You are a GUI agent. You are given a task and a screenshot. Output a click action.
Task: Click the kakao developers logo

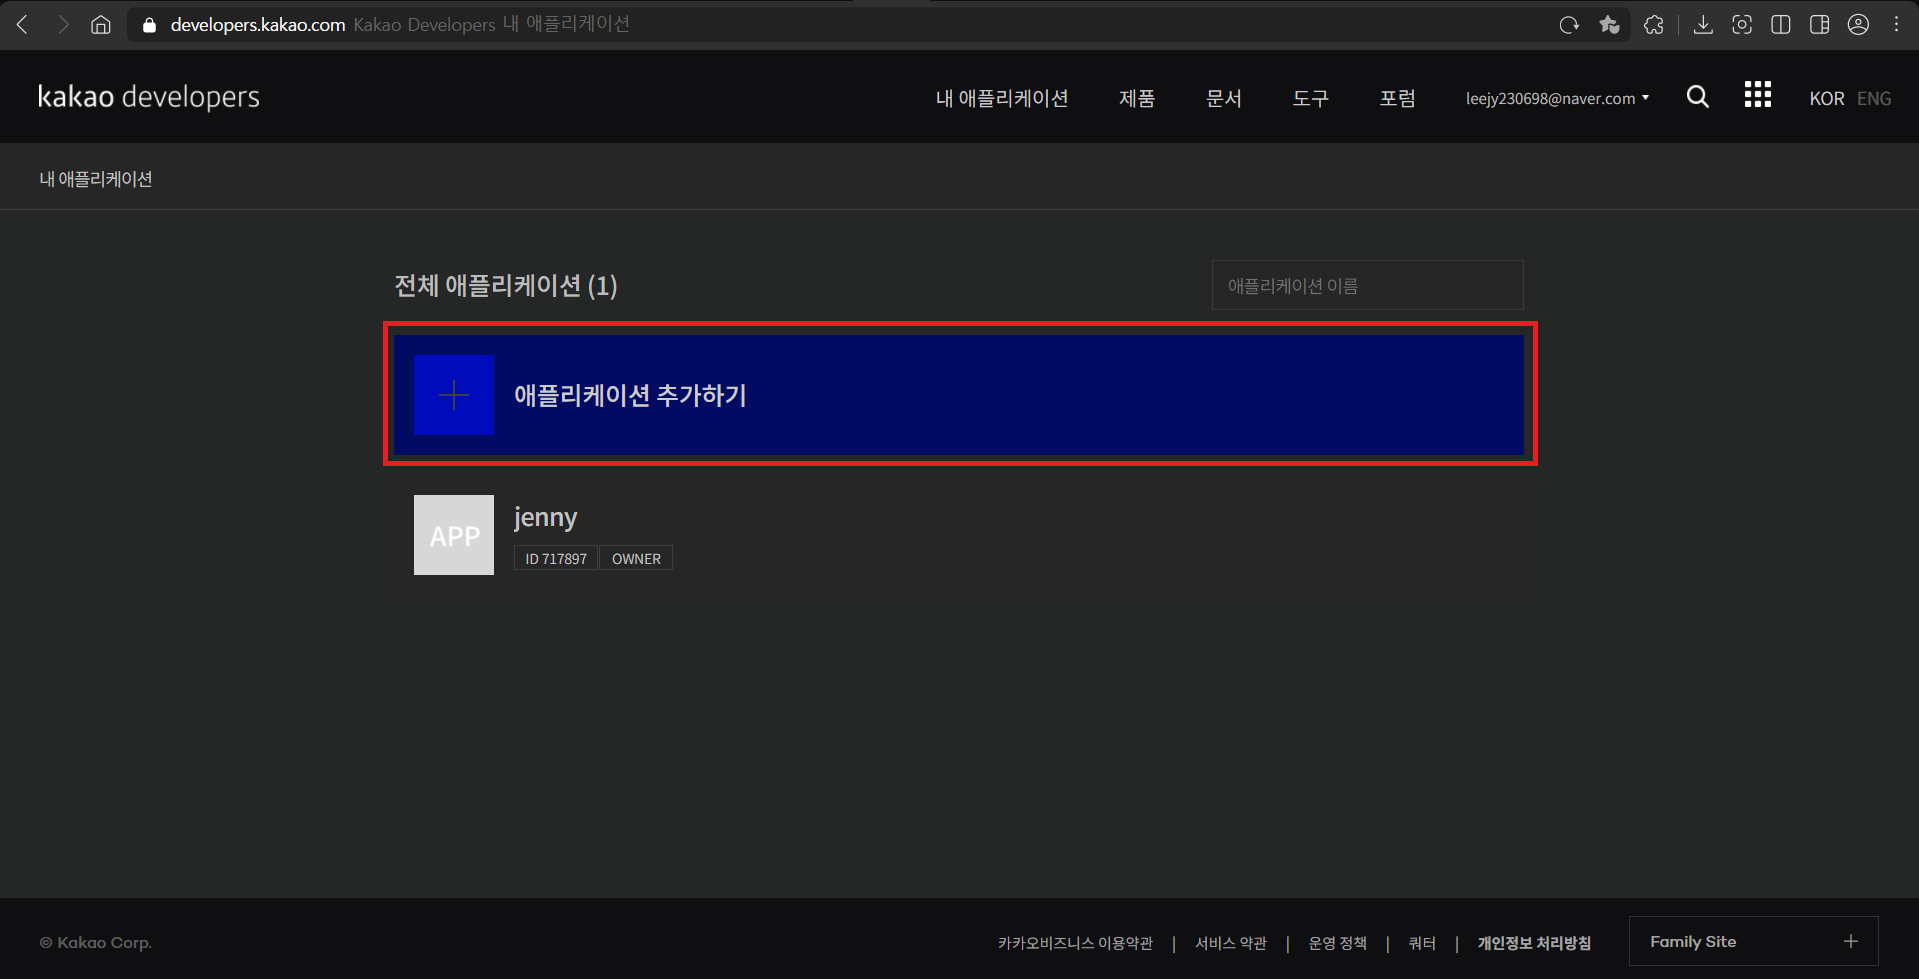click(x=149, y=97)
